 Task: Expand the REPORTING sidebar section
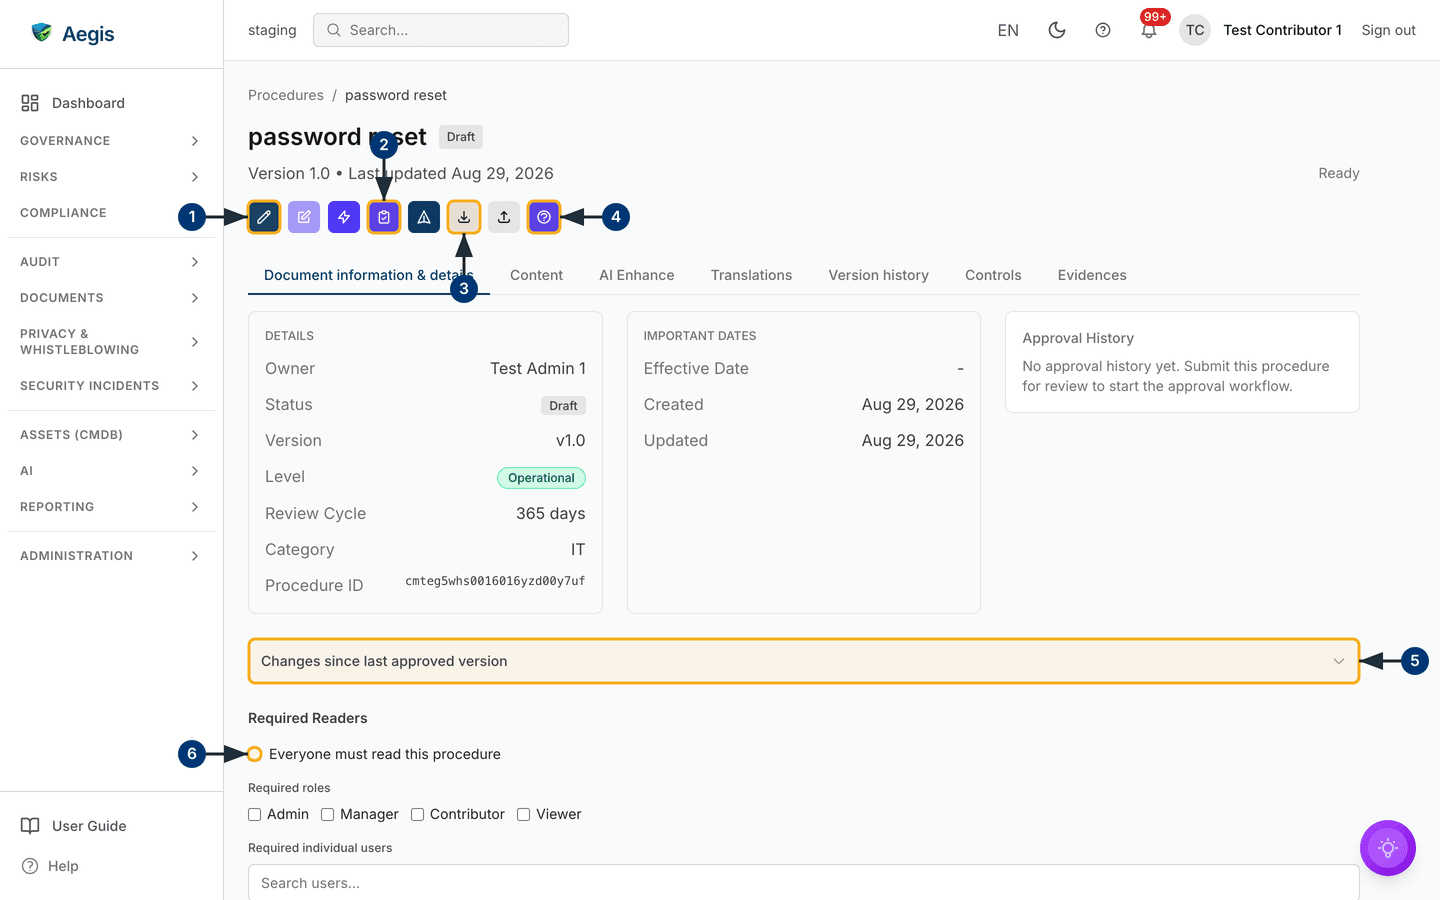[110, 507]
